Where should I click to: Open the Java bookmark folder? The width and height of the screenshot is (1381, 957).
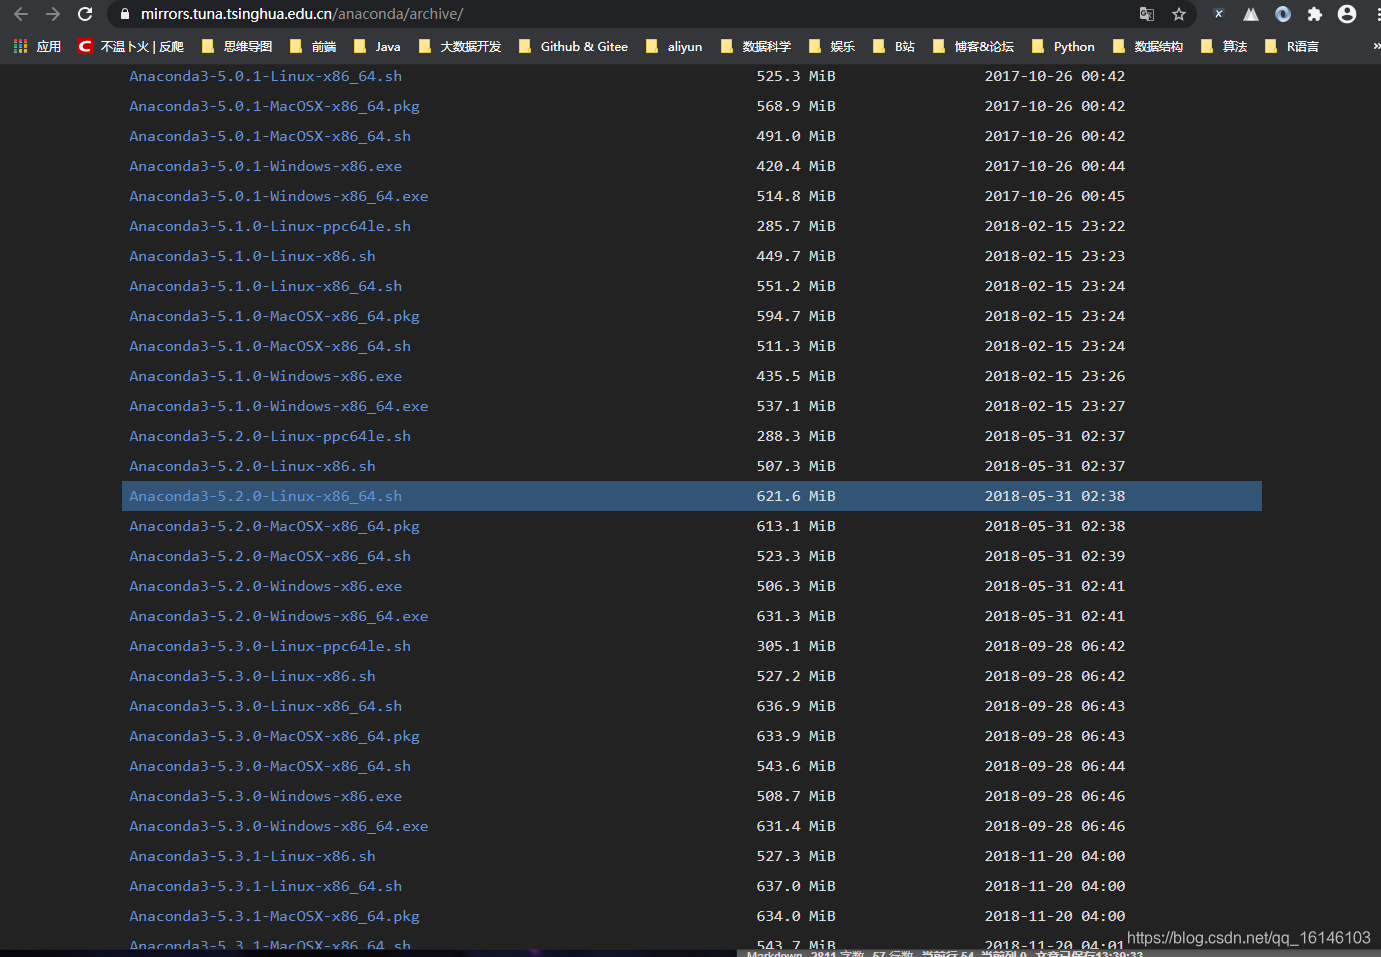click(x=377, y=46)
